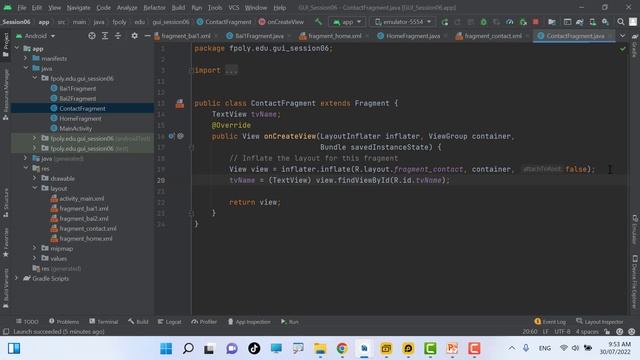Expand the manifests folder

click(x=26, y=58)
